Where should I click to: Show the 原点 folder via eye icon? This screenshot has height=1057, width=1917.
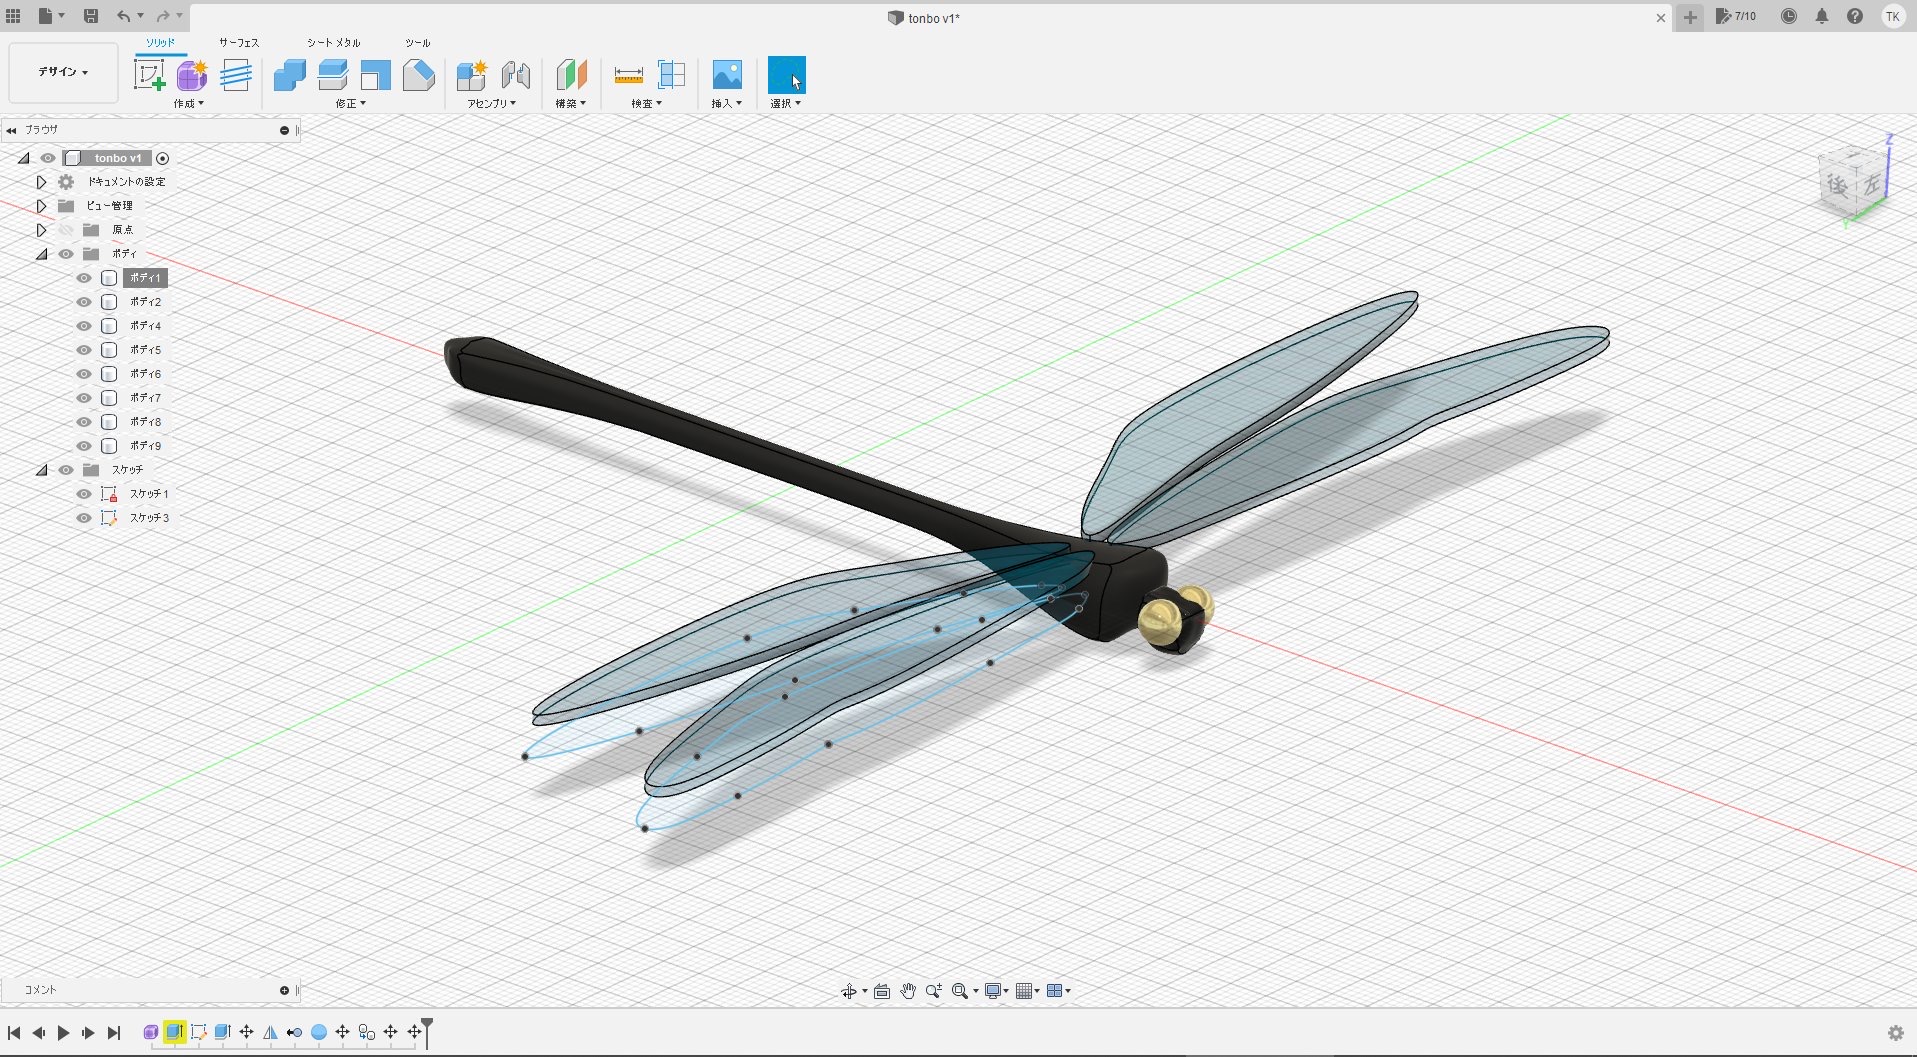[x=66, y=230]
